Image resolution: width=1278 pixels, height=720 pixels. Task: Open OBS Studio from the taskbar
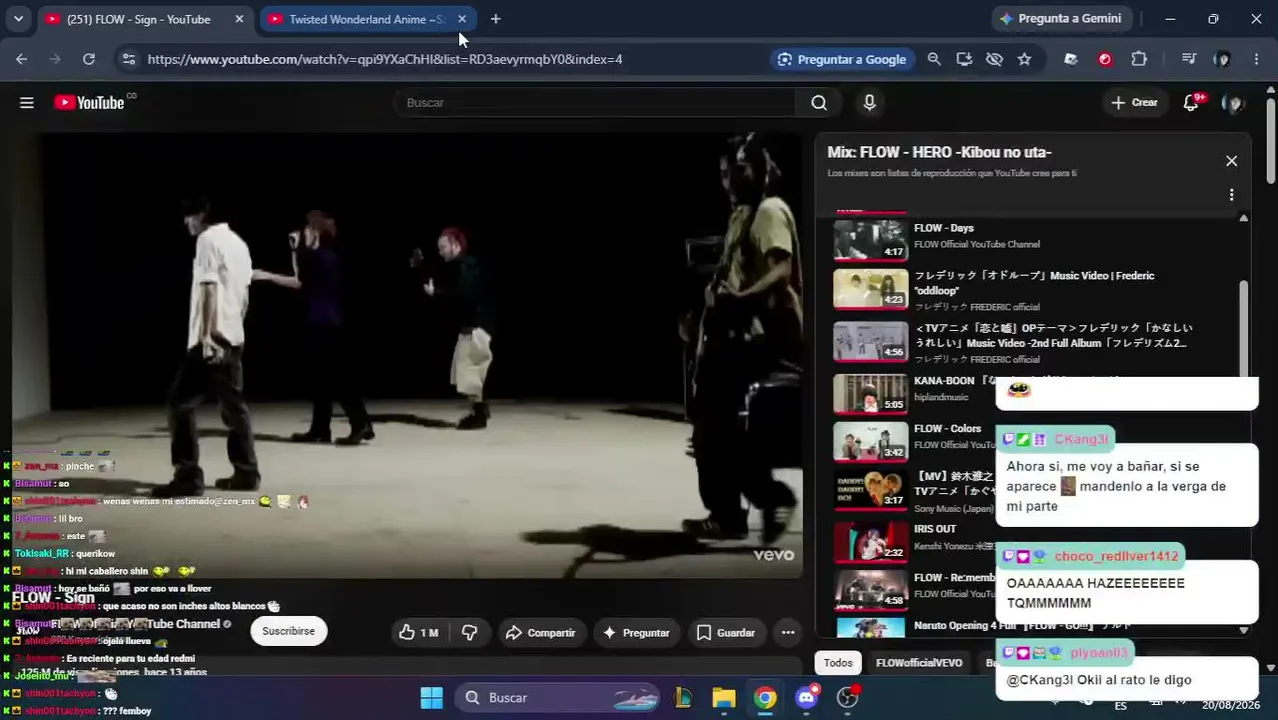[848, 697]
